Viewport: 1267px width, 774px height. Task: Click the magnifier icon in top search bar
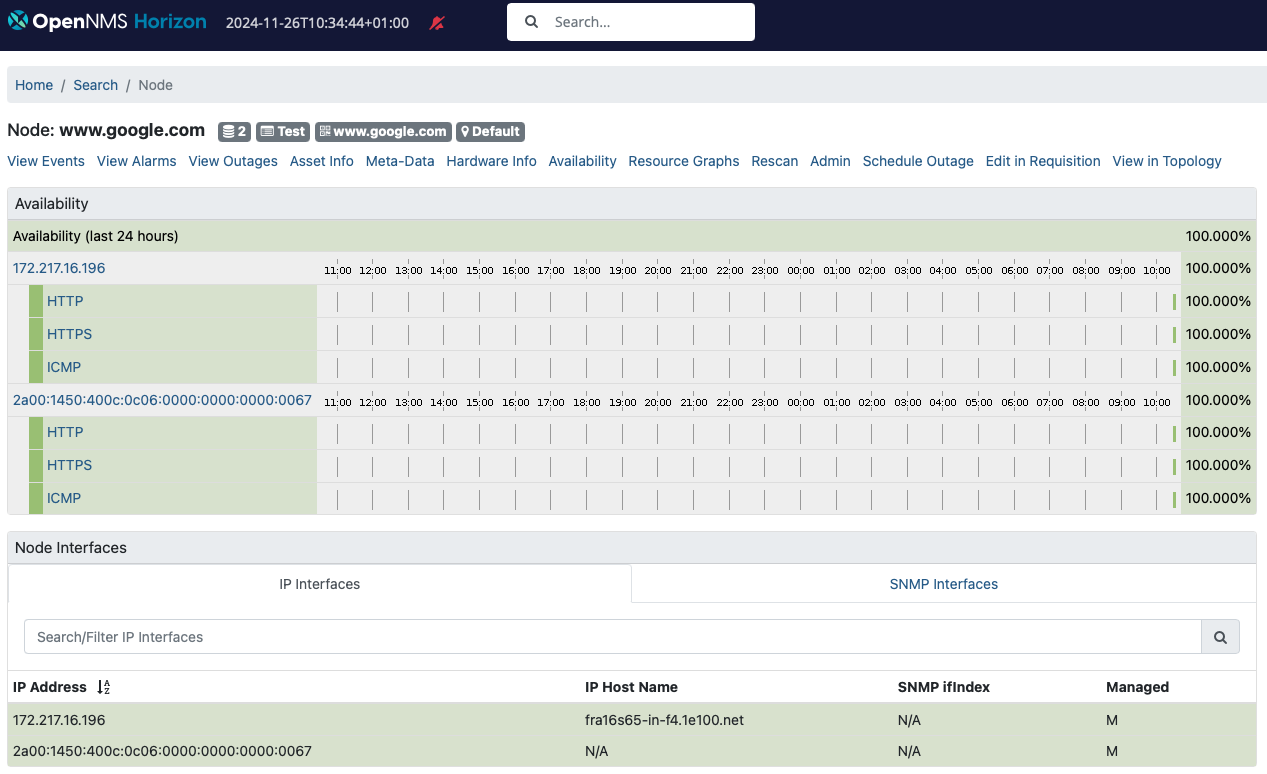point(531,22)
